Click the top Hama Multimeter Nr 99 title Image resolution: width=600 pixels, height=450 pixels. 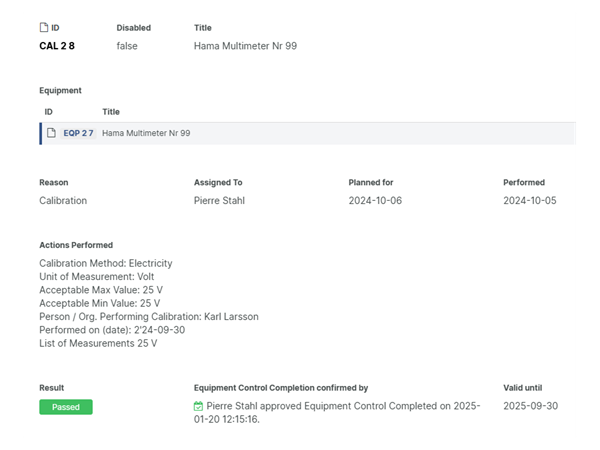[x=245, y=46]
